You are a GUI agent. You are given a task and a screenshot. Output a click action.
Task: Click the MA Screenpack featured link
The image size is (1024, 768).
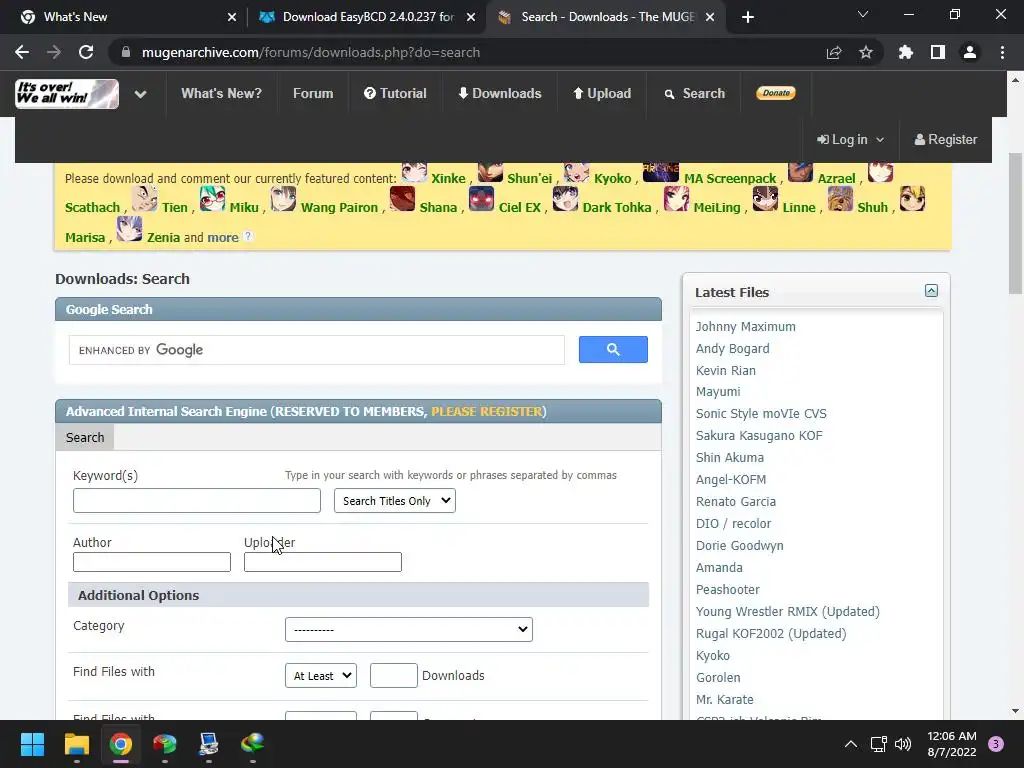tap(729, 178)
